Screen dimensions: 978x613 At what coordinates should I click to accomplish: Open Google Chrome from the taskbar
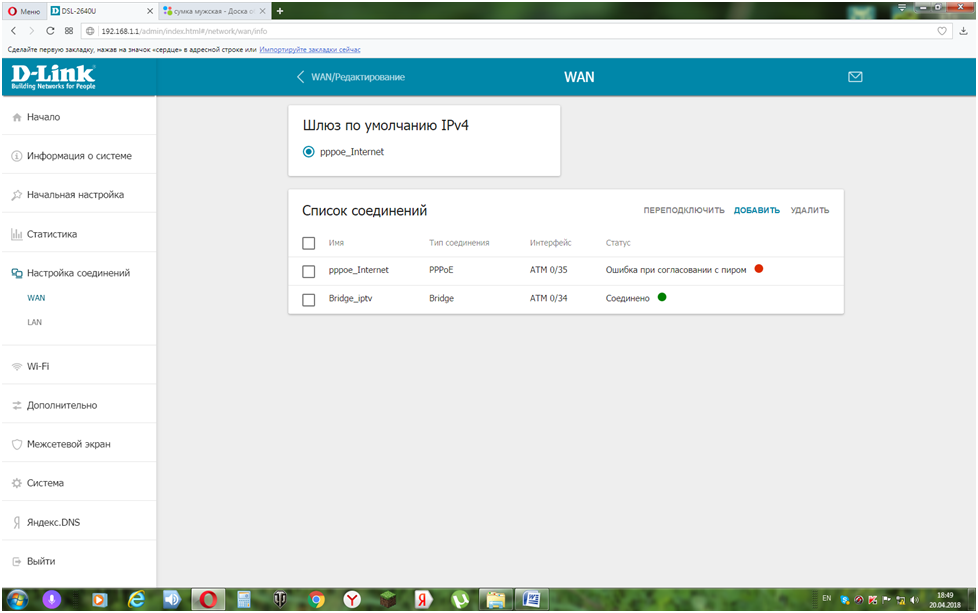pos(316,599)
